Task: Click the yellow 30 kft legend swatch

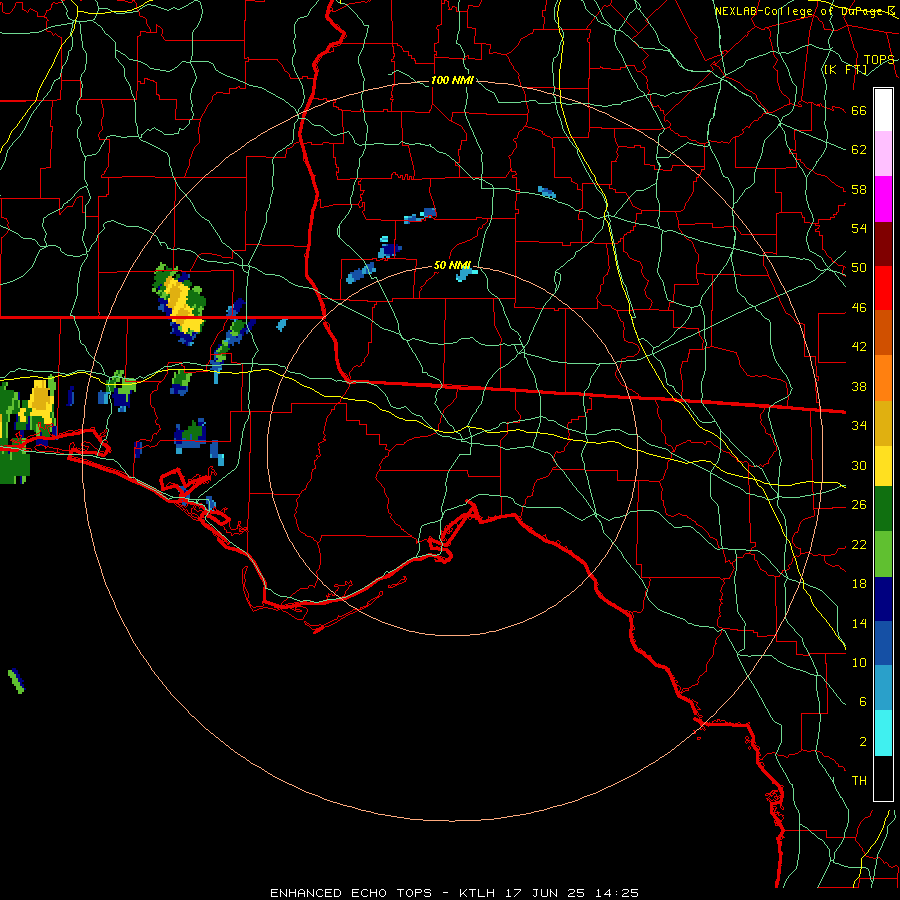Action: click(883, 466)
